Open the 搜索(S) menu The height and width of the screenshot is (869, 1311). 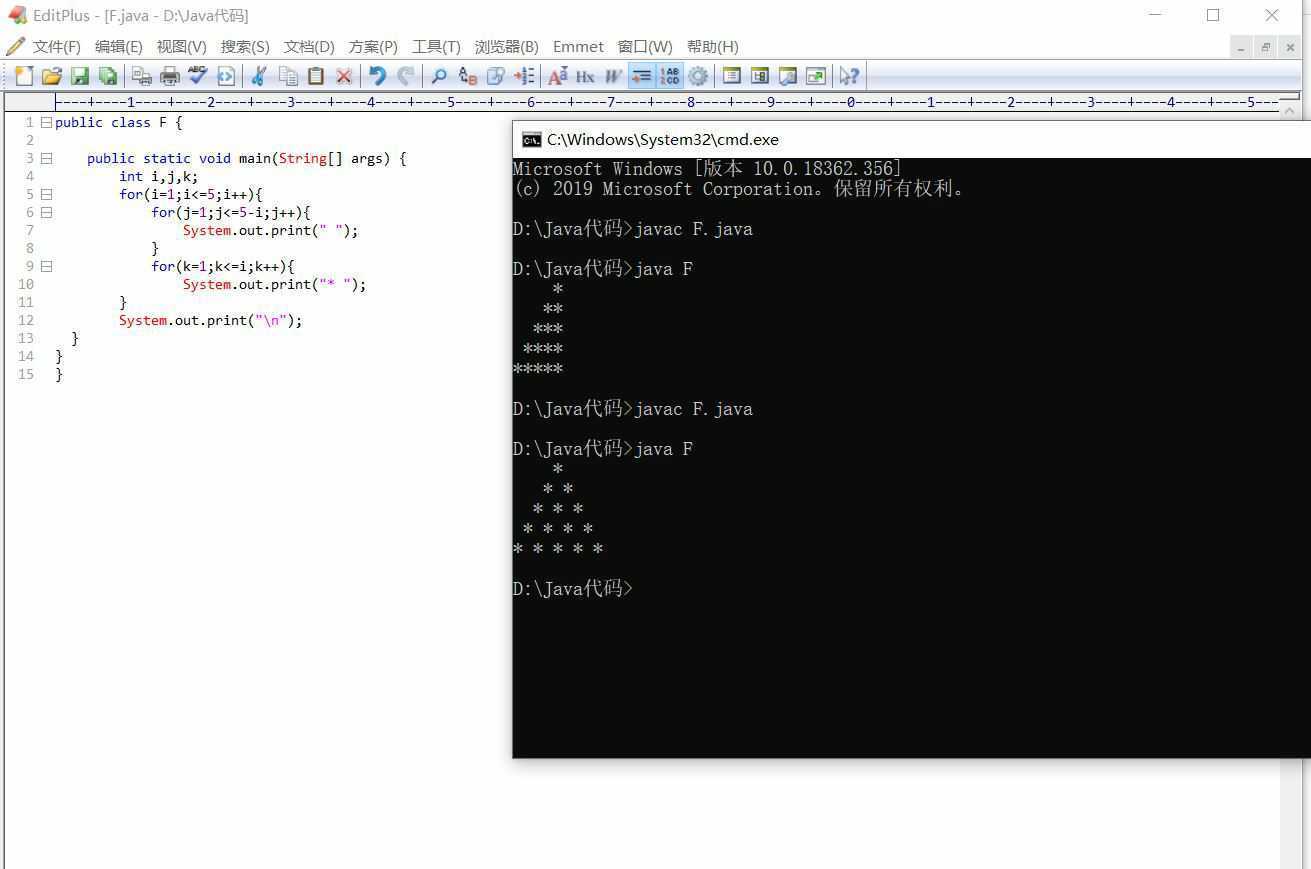coord(245,47)
